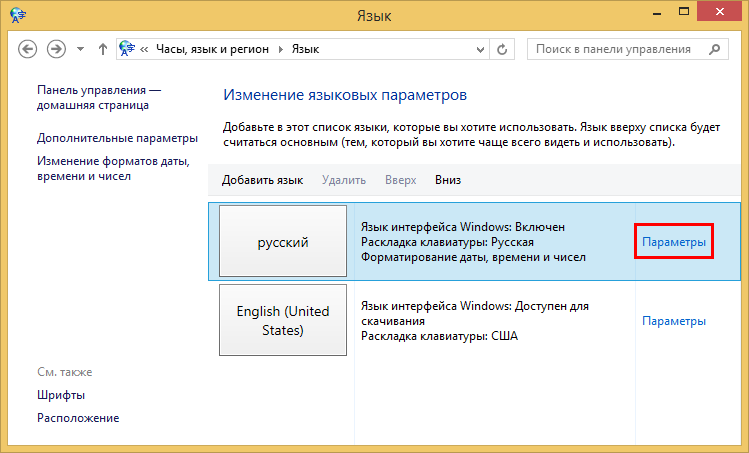Open the 'Расположение' link

78,418
